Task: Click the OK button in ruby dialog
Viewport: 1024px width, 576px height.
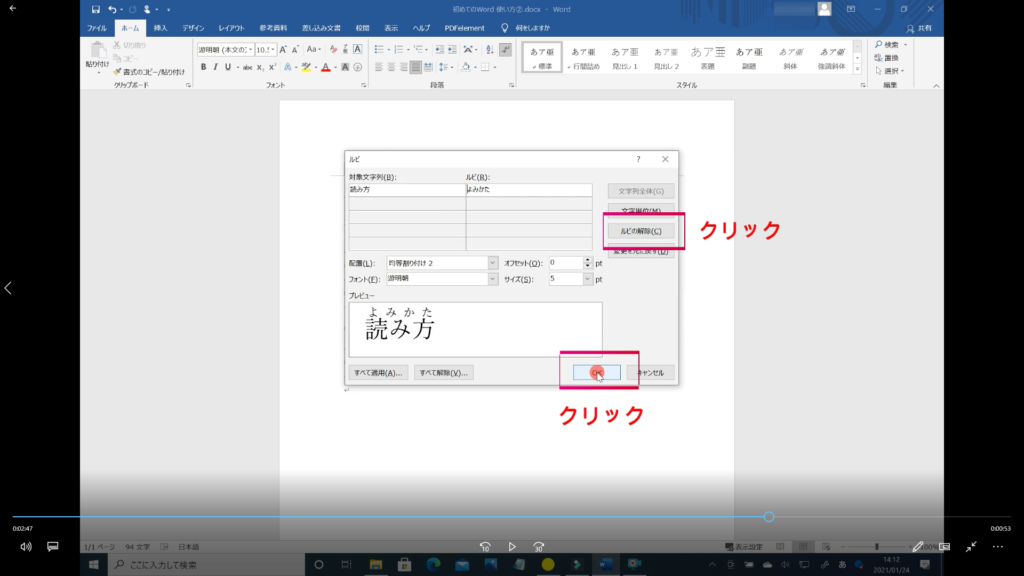Action: pyautogui.click(x=597, y=372)
